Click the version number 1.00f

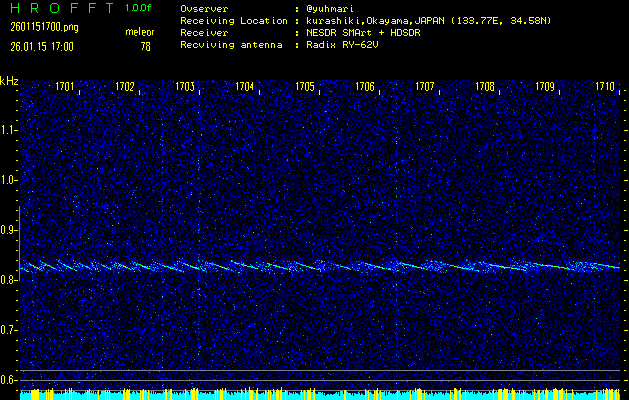coord(139,8)
